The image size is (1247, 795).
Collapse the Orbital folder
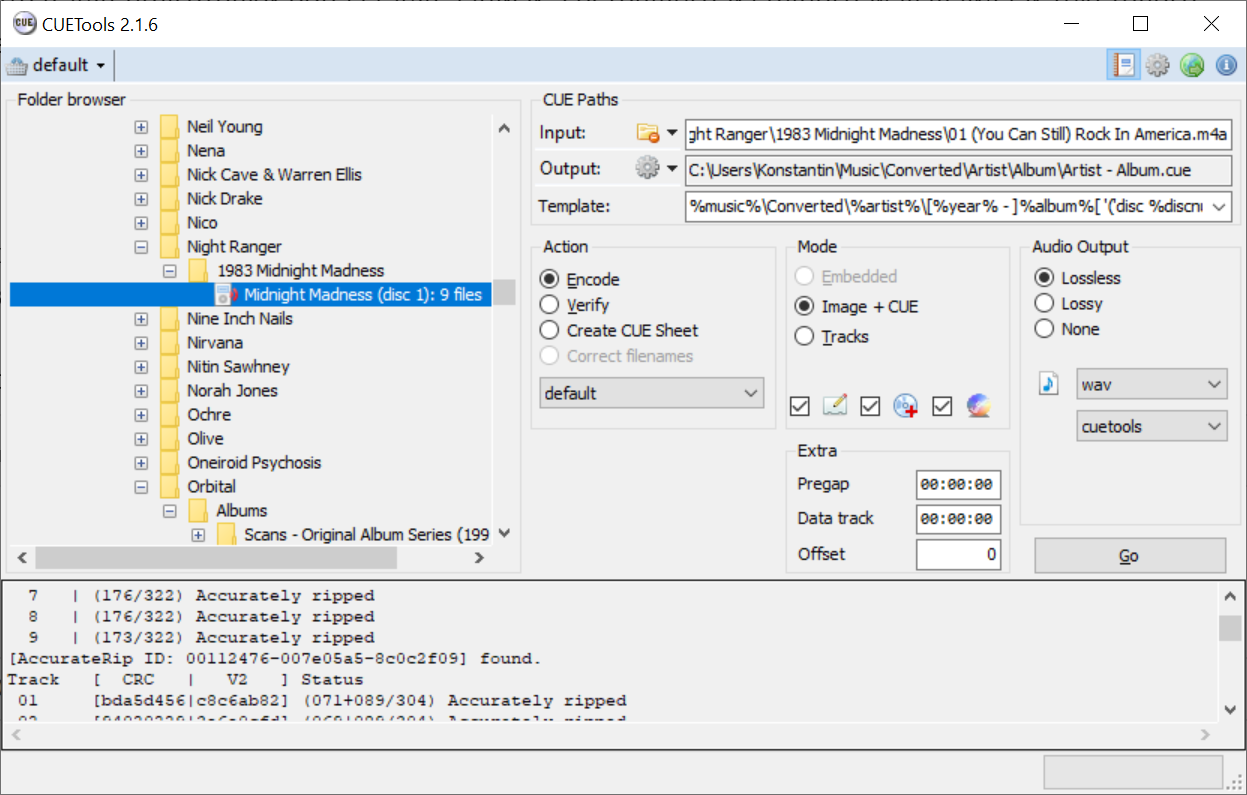[x=141, y=487]
